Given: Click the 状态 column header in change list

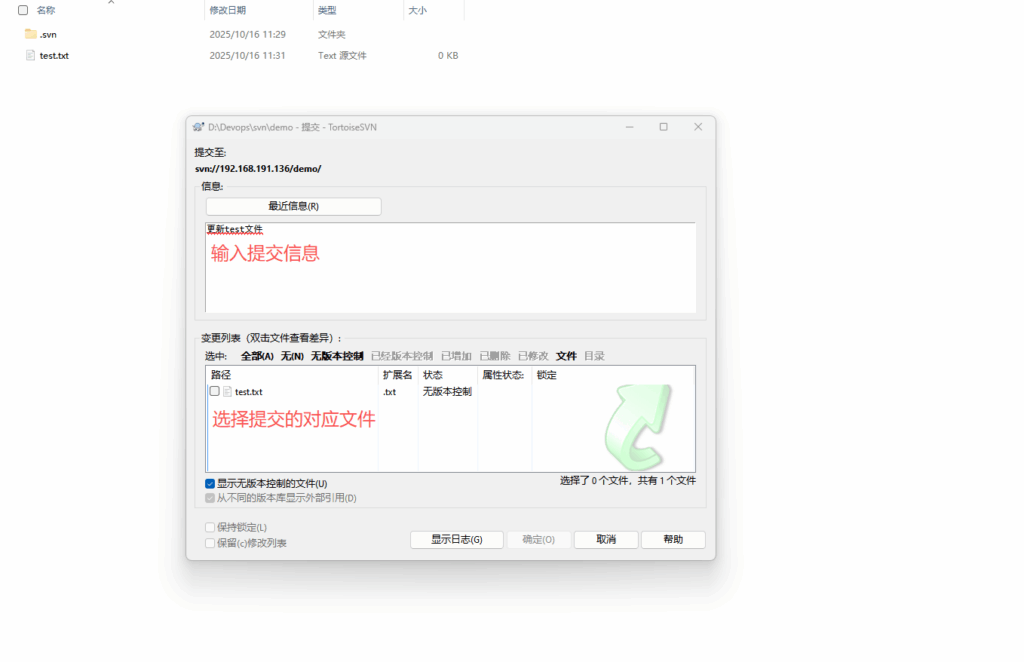Looking at the screenshot, I should point(432,375).
